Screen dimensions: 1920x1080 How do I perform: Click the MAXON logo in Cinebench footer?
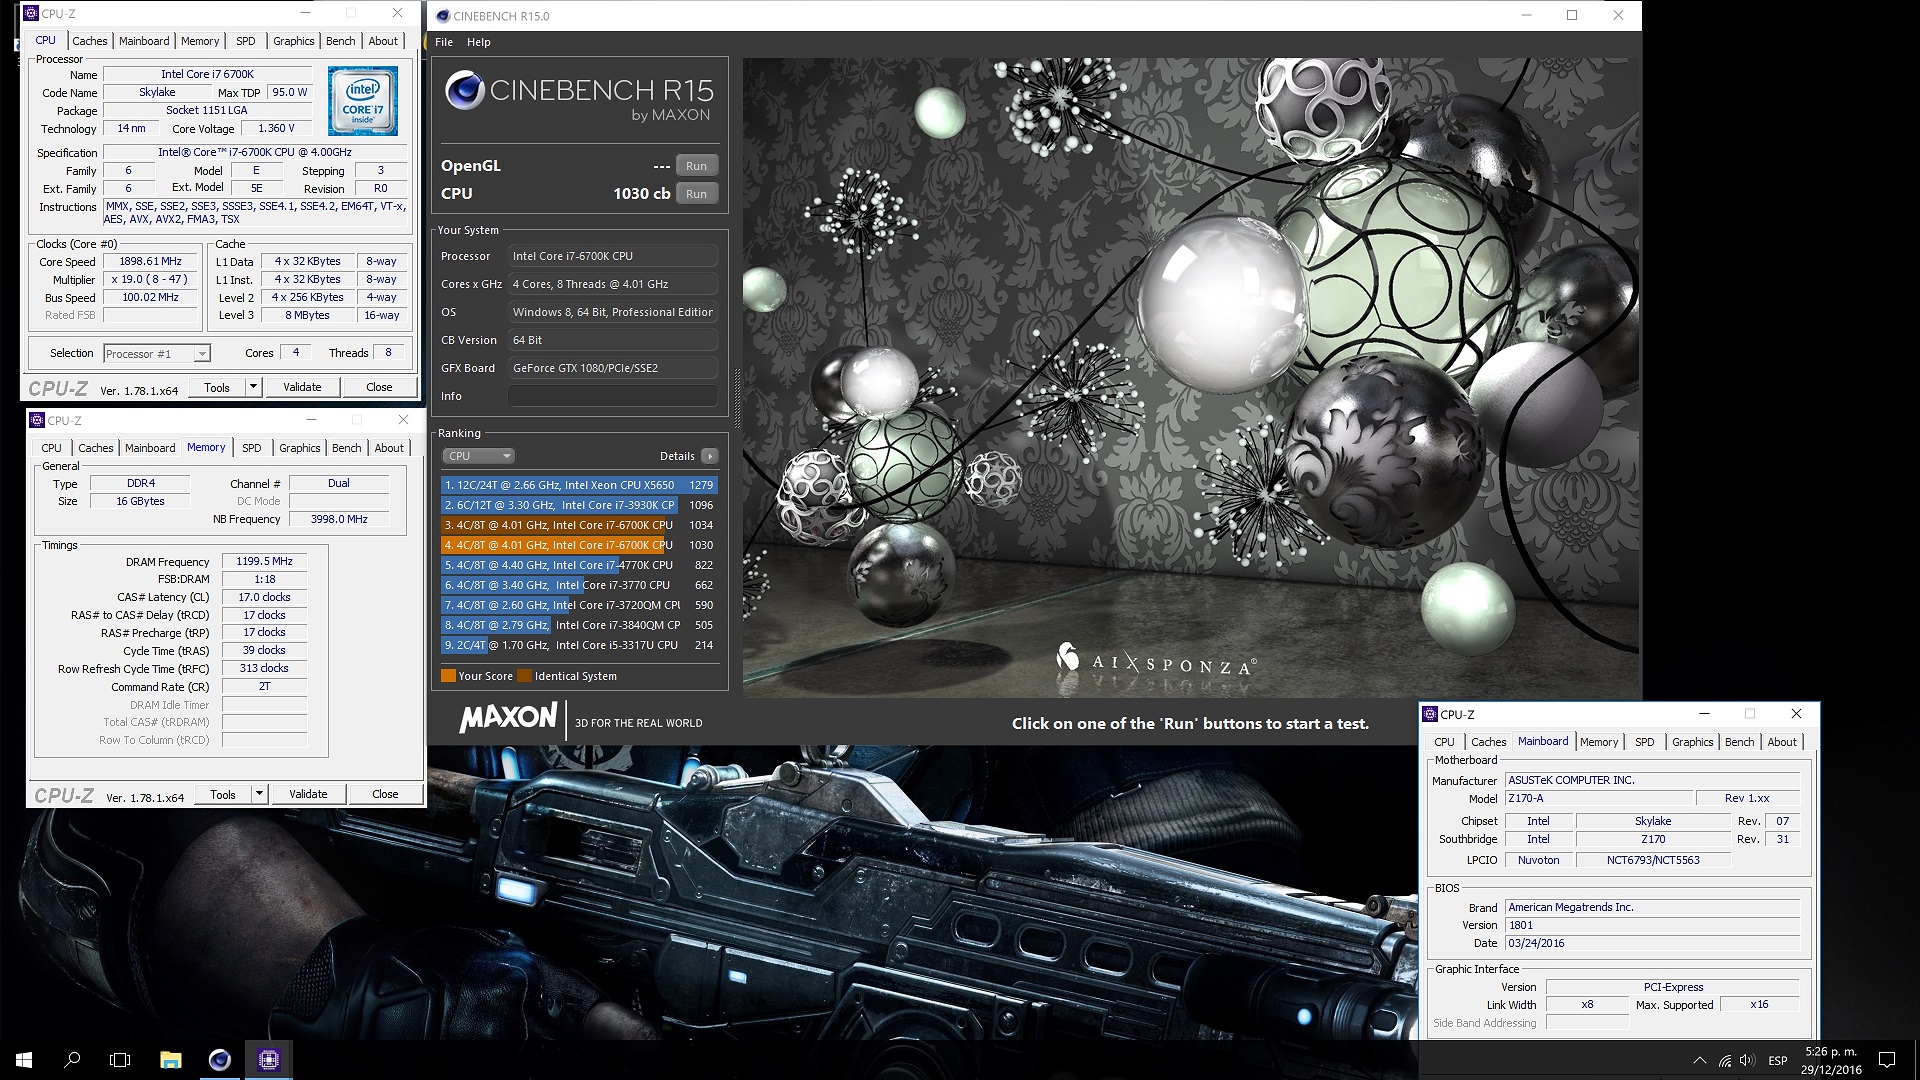pos(508,717)
